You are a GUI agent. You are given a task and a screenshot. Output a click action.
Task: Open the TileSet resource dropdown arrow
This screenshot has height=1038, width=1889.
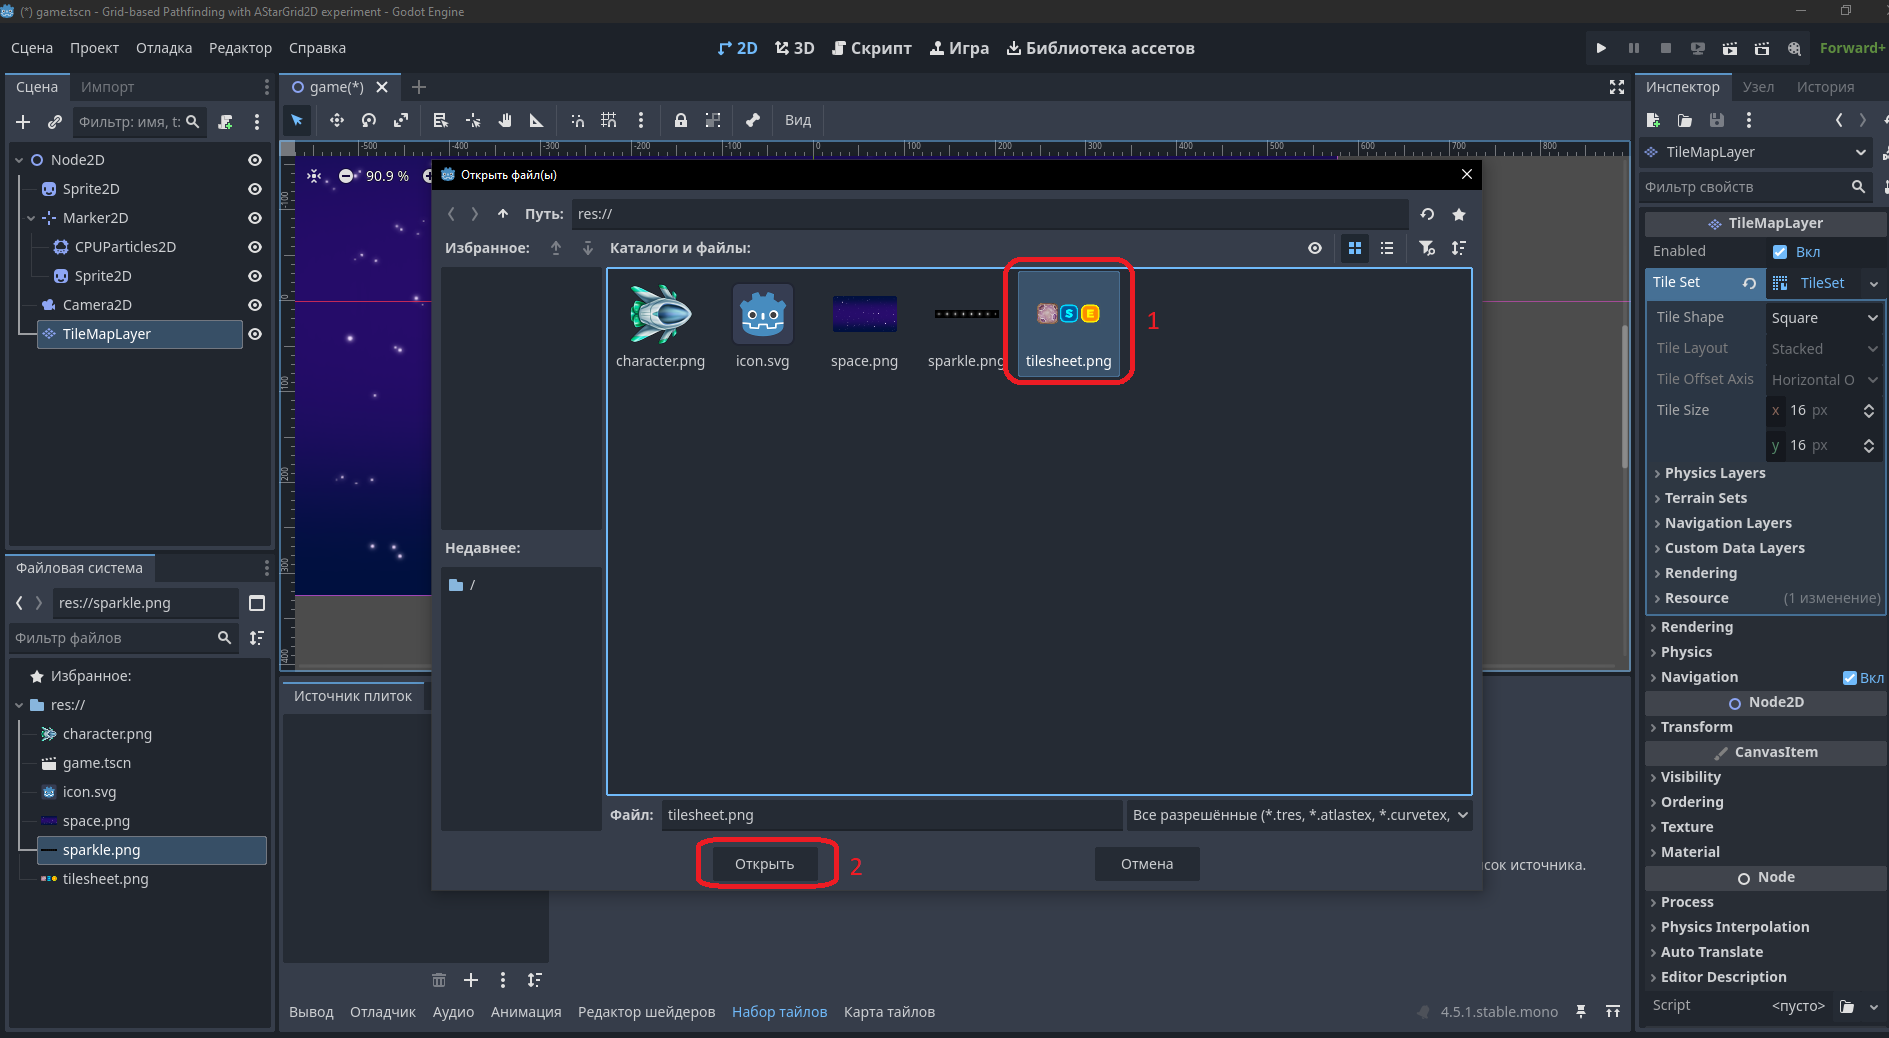(x=1873, y=284)
